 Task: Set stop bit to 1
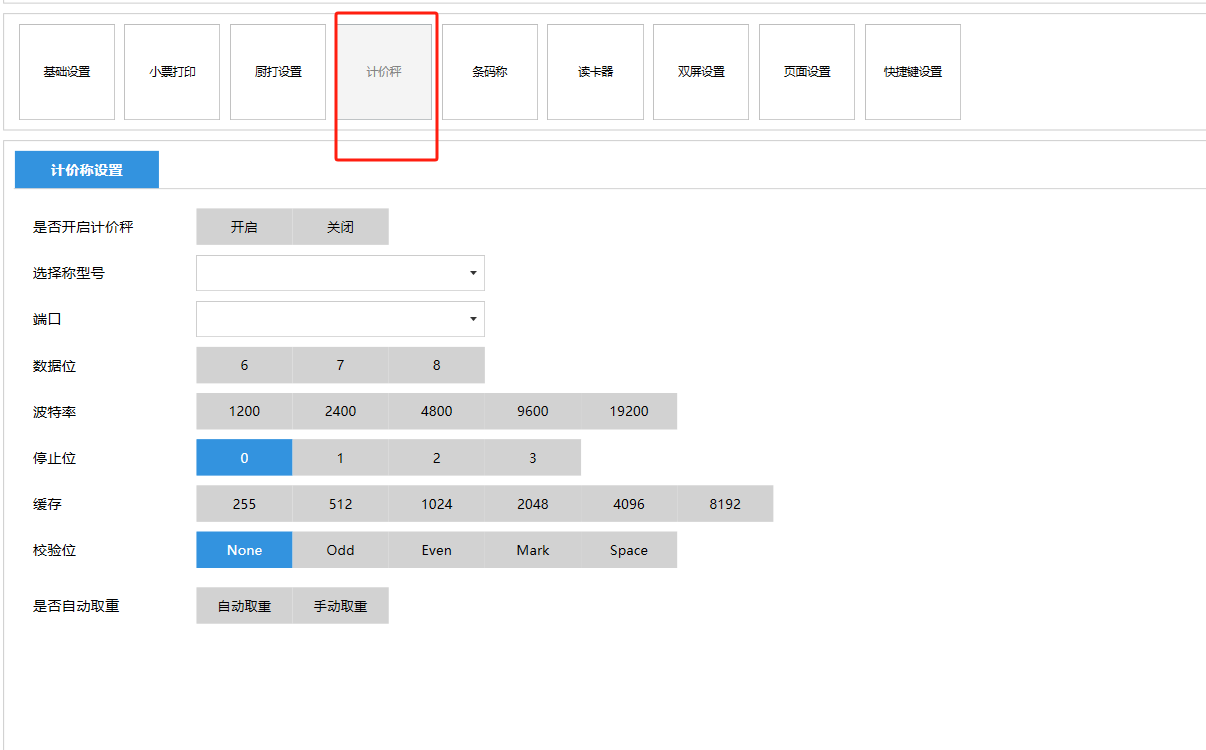pyautogui.click(x=340, y=458)
